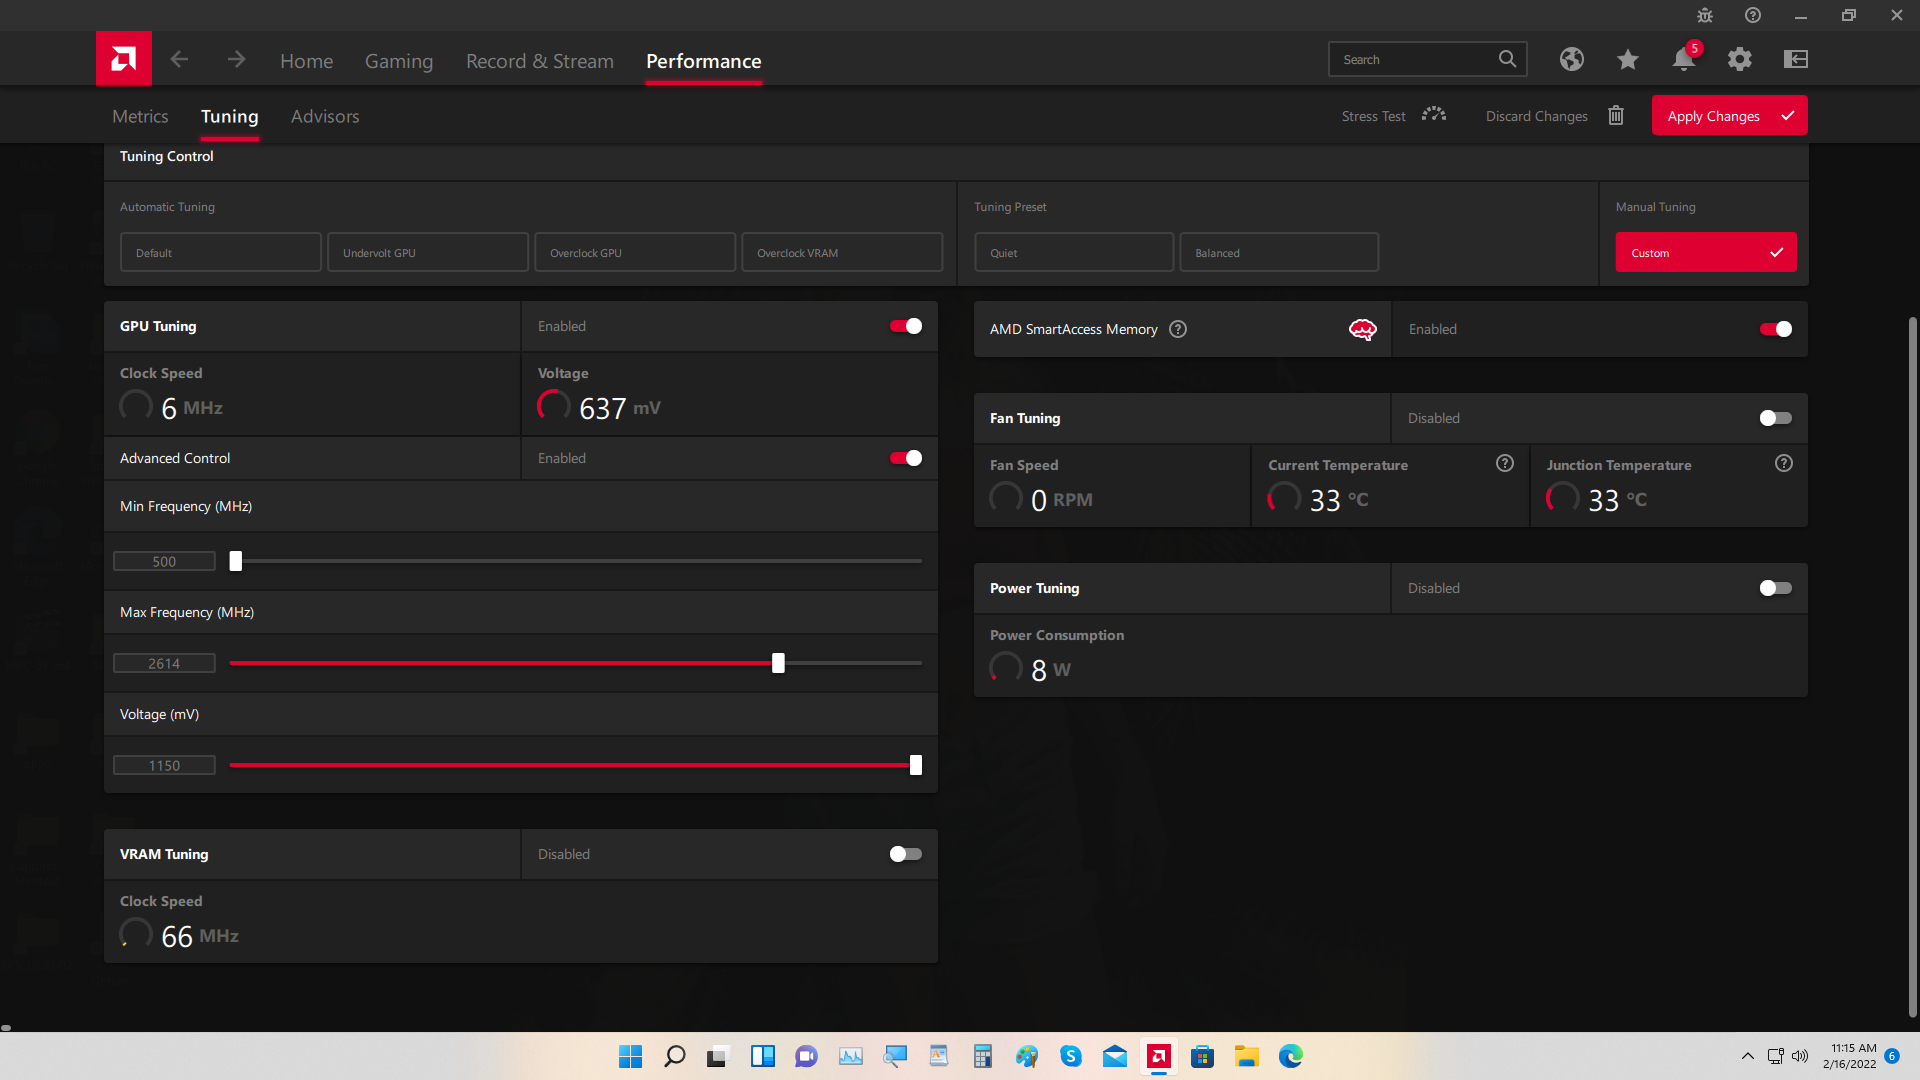The width and height of the screenshot is (1920, 1080).
Task: Select Overclock VRAM automatic tuning
Action: point(842,253)
